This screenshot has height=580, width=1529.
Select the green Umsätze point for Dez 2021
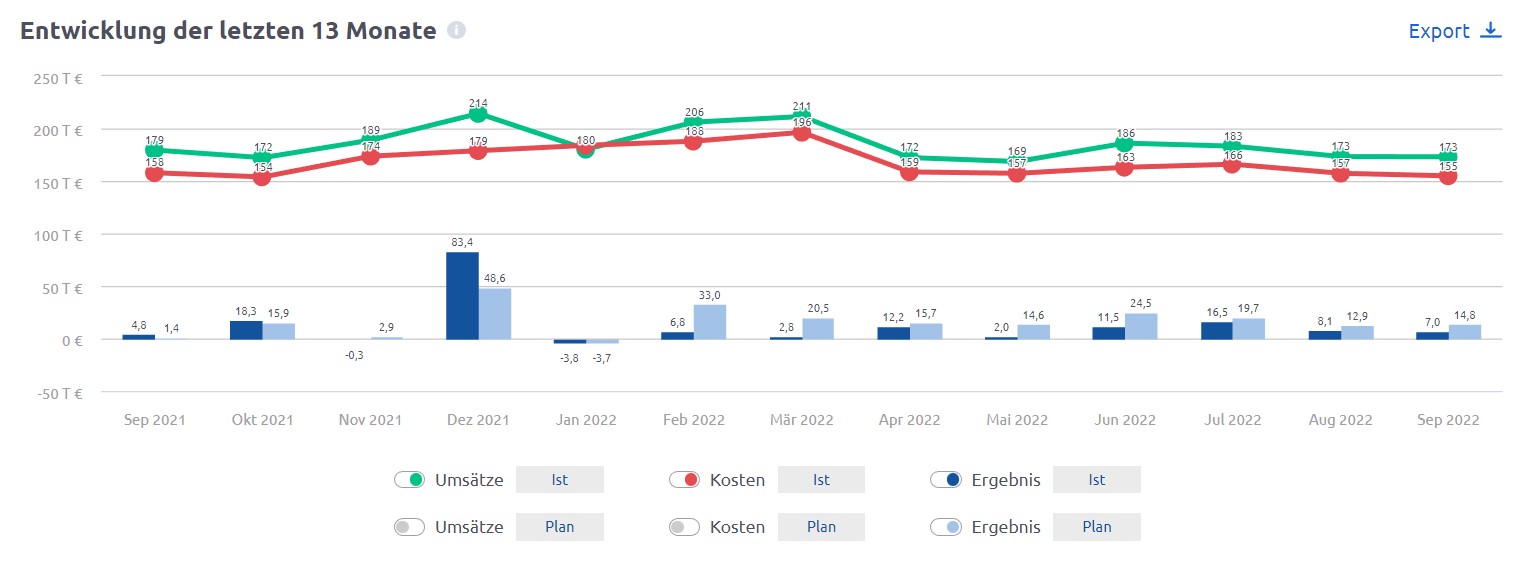point(478,115)
